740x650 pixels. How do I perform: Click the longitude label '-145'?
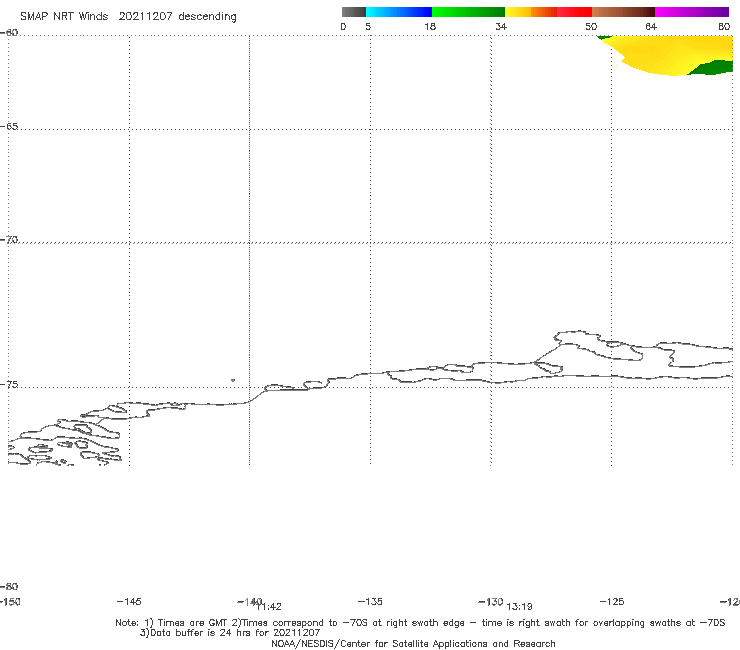[x=128, y=601]
